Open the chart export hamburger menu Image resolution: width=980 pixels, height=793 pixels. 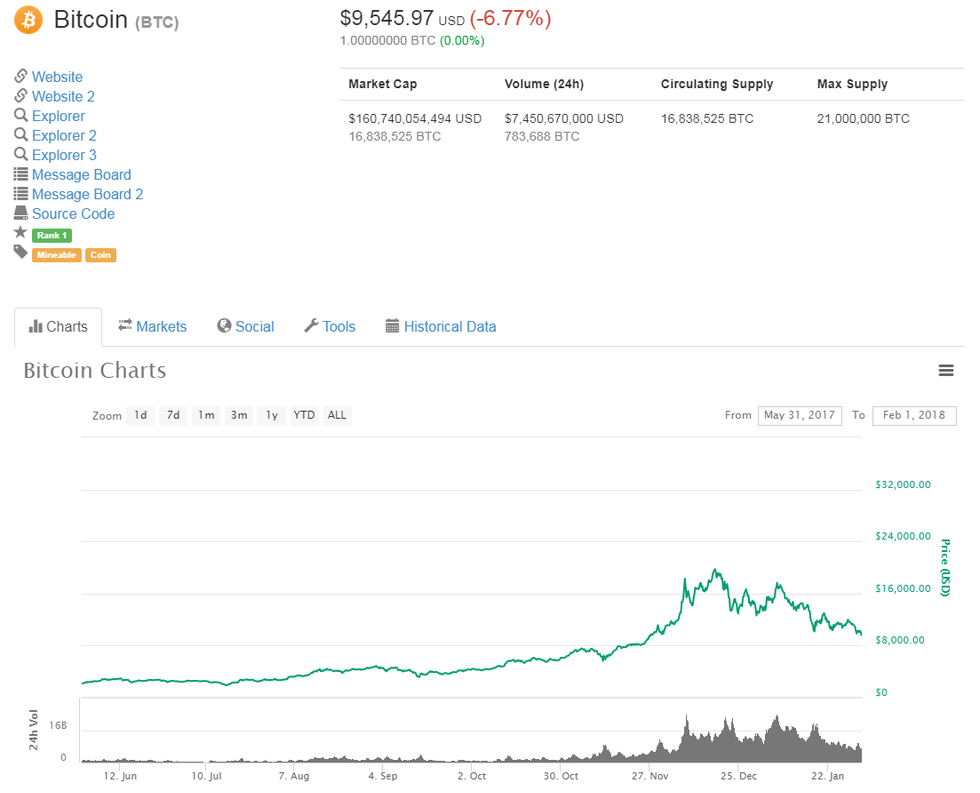click(946, 370)
